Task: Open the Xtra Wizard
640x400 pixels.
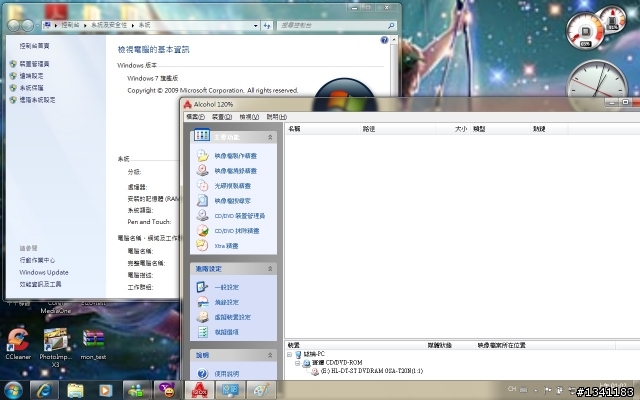Action: pos(226,246)
